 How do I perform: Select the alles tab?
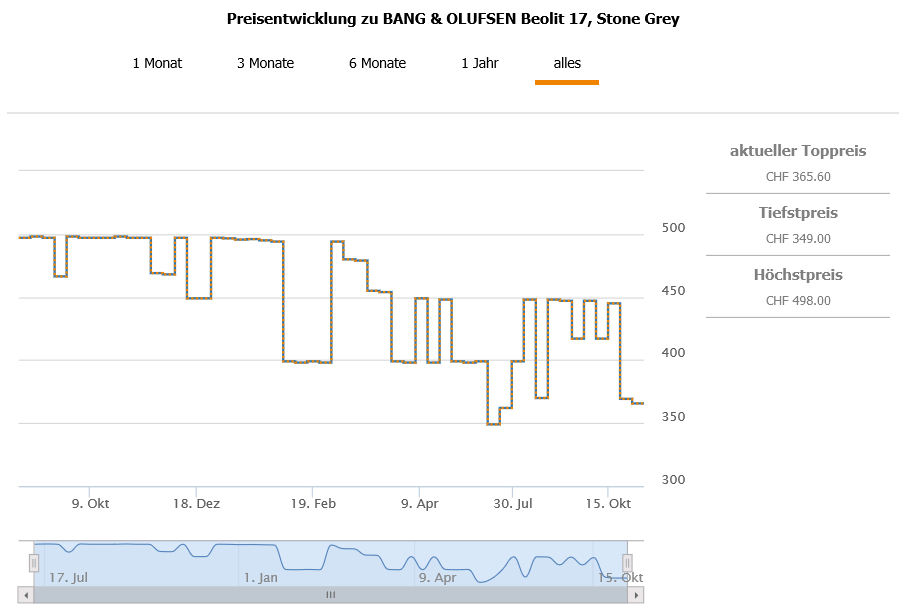(567, 63)
